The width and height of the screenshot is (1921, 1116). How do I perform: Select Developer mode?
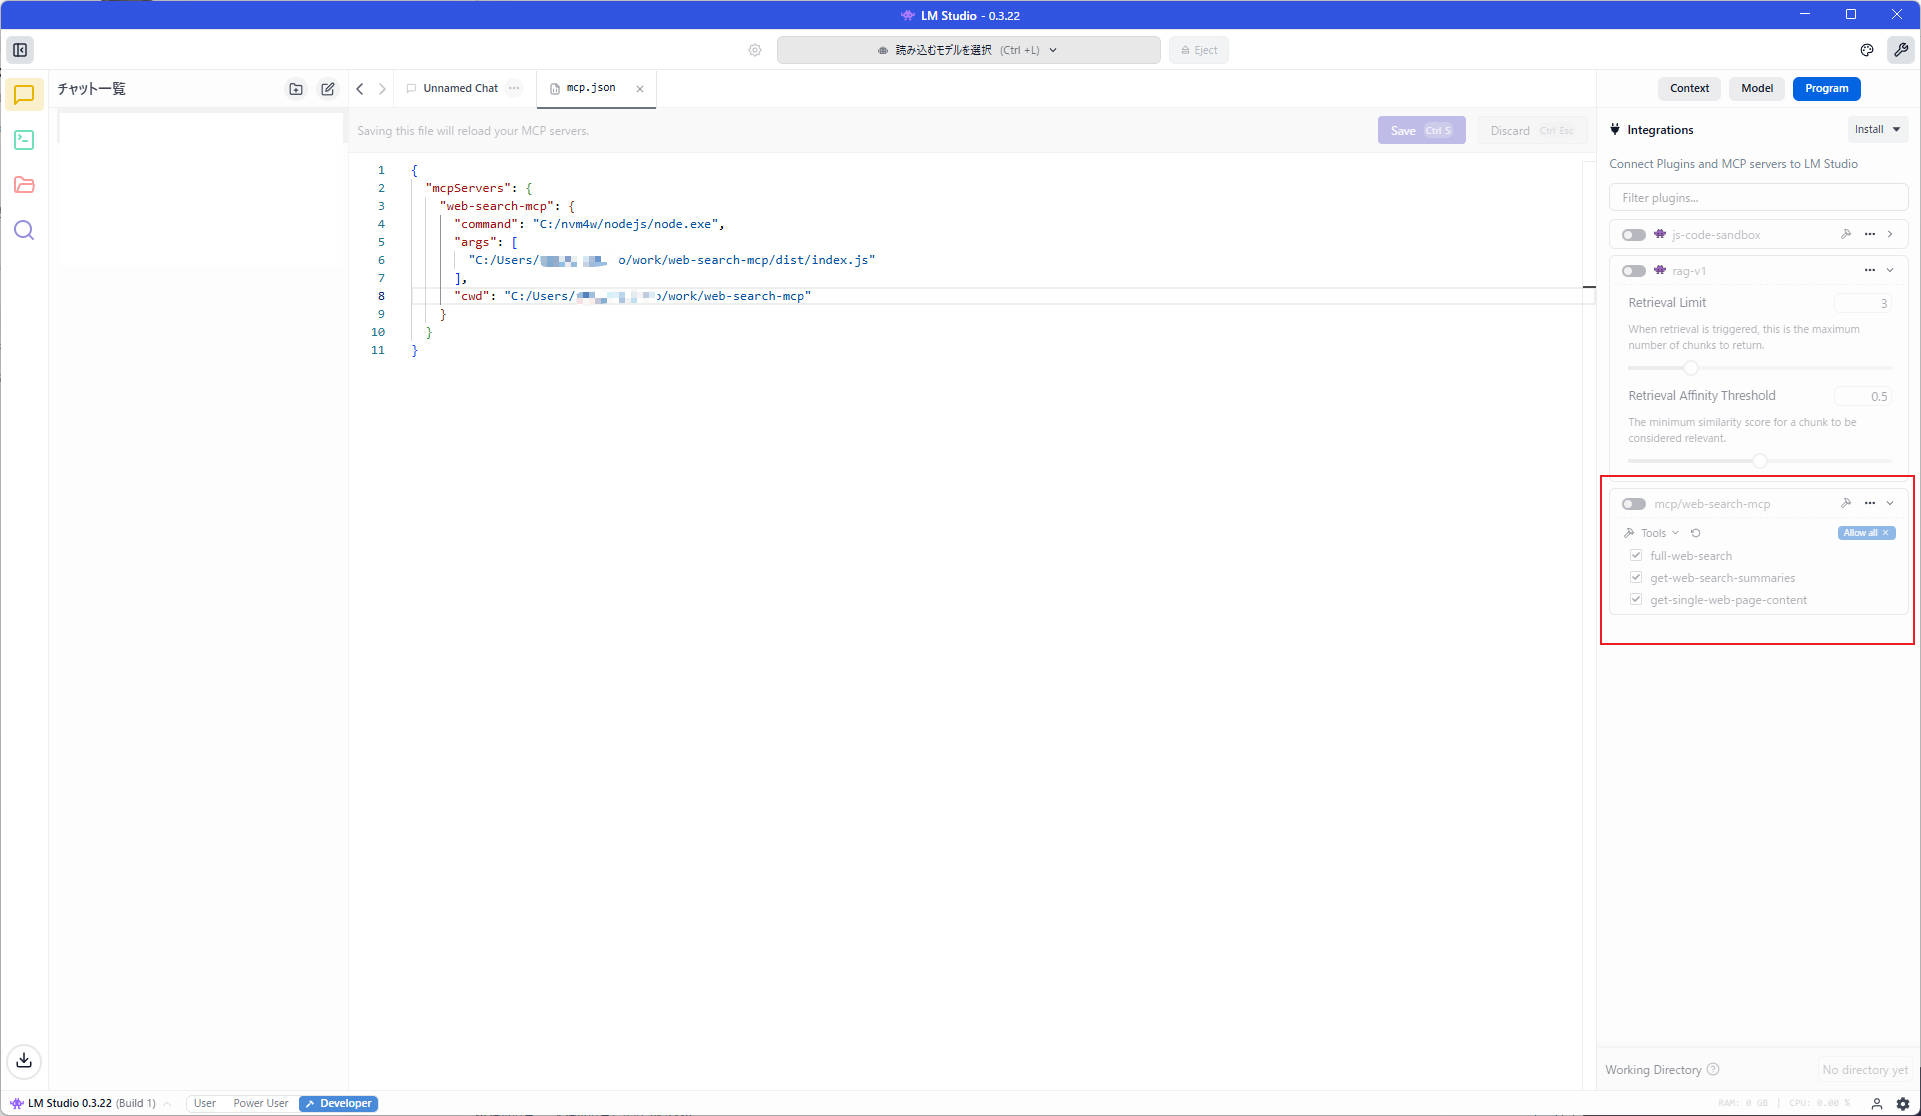point(338,1104)
